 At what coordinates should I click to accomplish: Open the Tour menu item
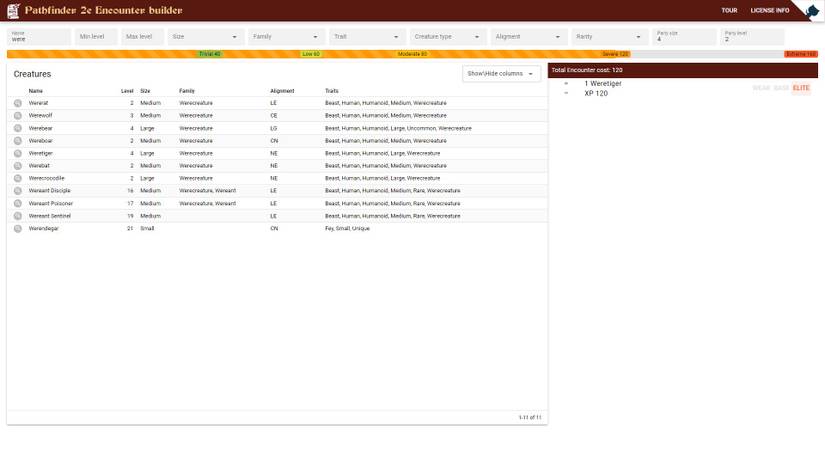pos(729,10)
